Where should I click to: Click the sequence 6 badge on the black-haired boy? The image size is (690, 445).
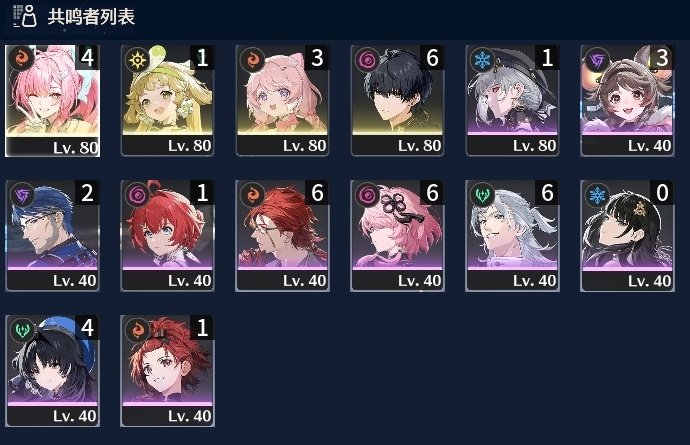(432, 58)
